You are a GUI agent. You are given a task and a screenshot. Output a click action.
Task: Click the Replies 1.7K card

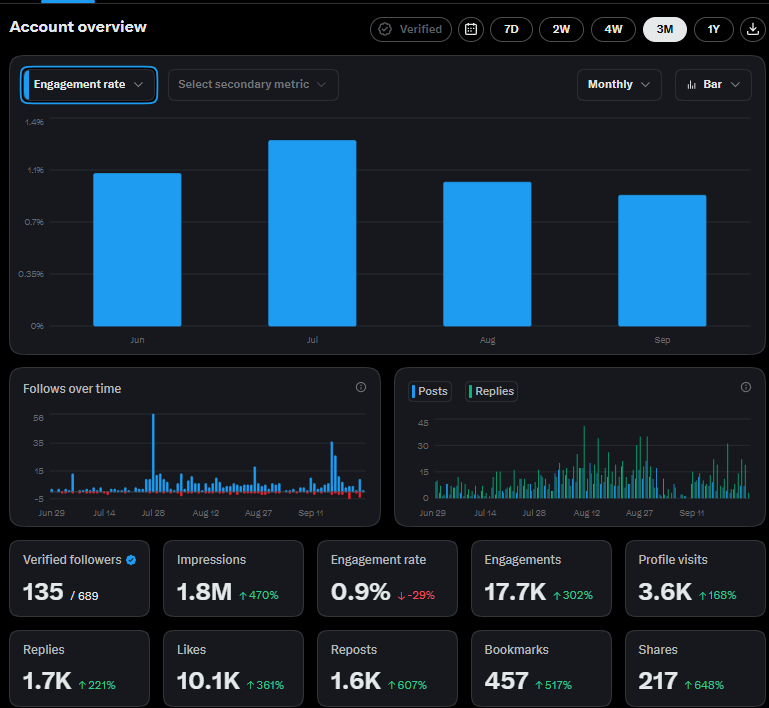79,668
